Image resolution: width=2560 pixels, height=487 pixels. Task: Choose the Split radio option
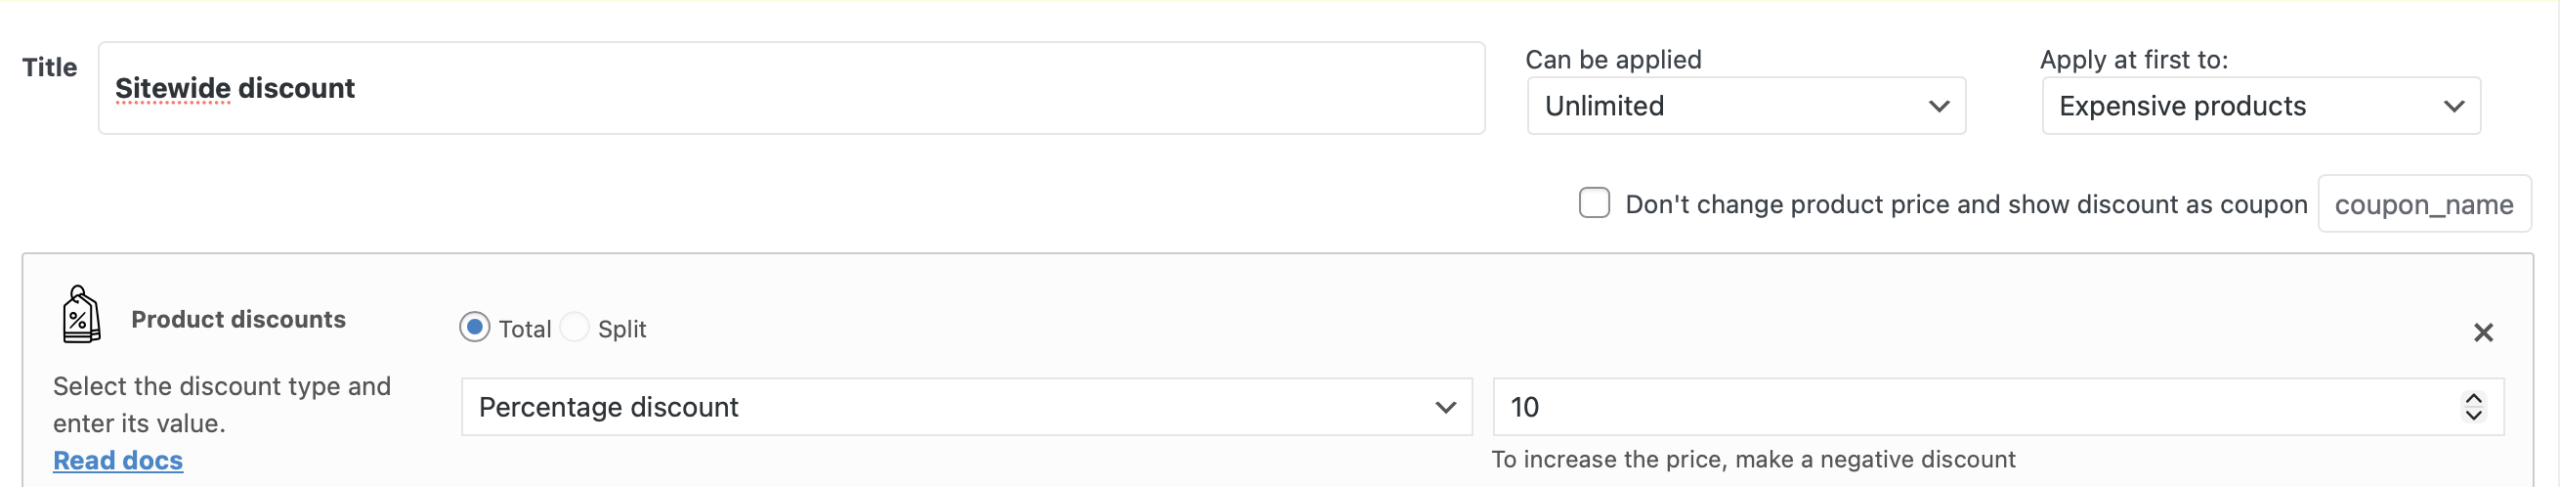(575, 327)
